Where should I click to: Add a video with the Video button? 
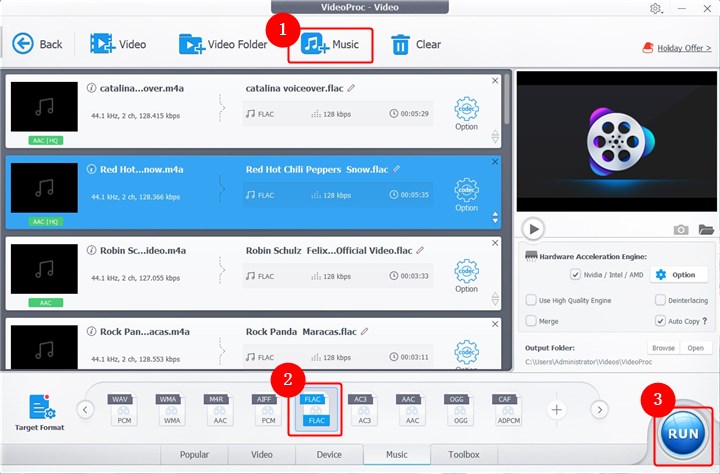tap(118, 44)
